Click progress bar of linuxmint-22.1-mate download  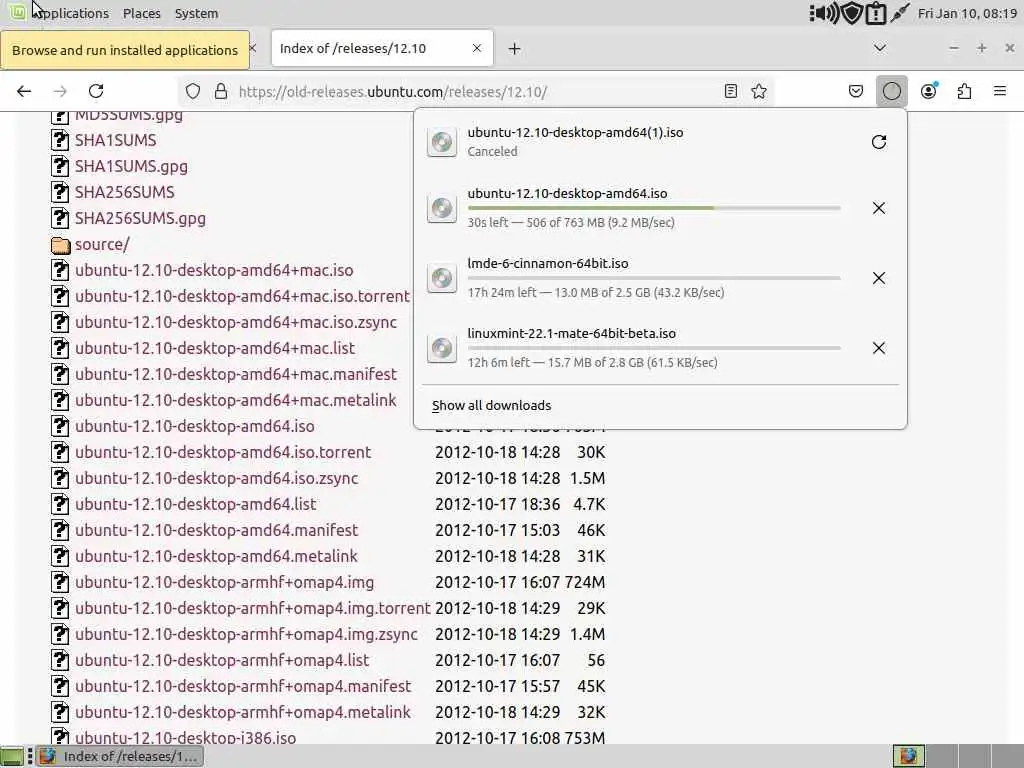click(x=654, y=348)
